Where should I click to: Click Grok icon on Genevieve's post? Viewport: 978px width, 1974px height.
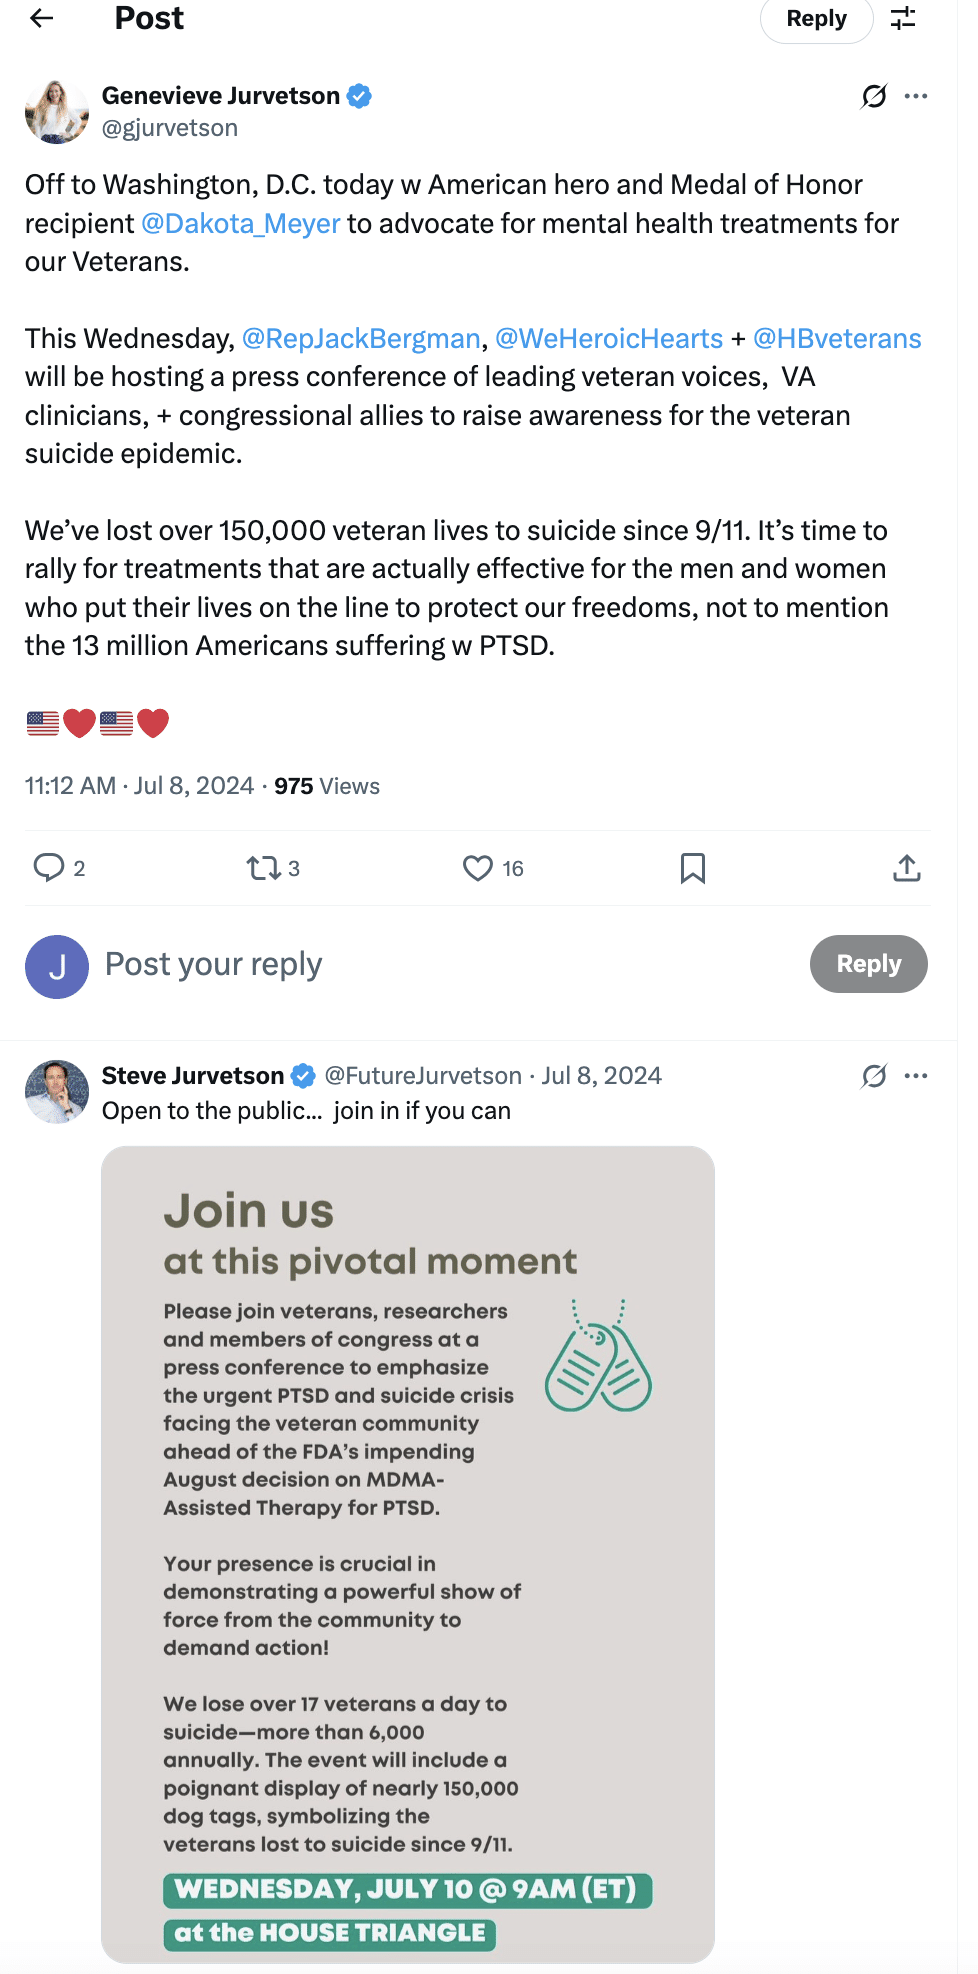tap(874, 96)
